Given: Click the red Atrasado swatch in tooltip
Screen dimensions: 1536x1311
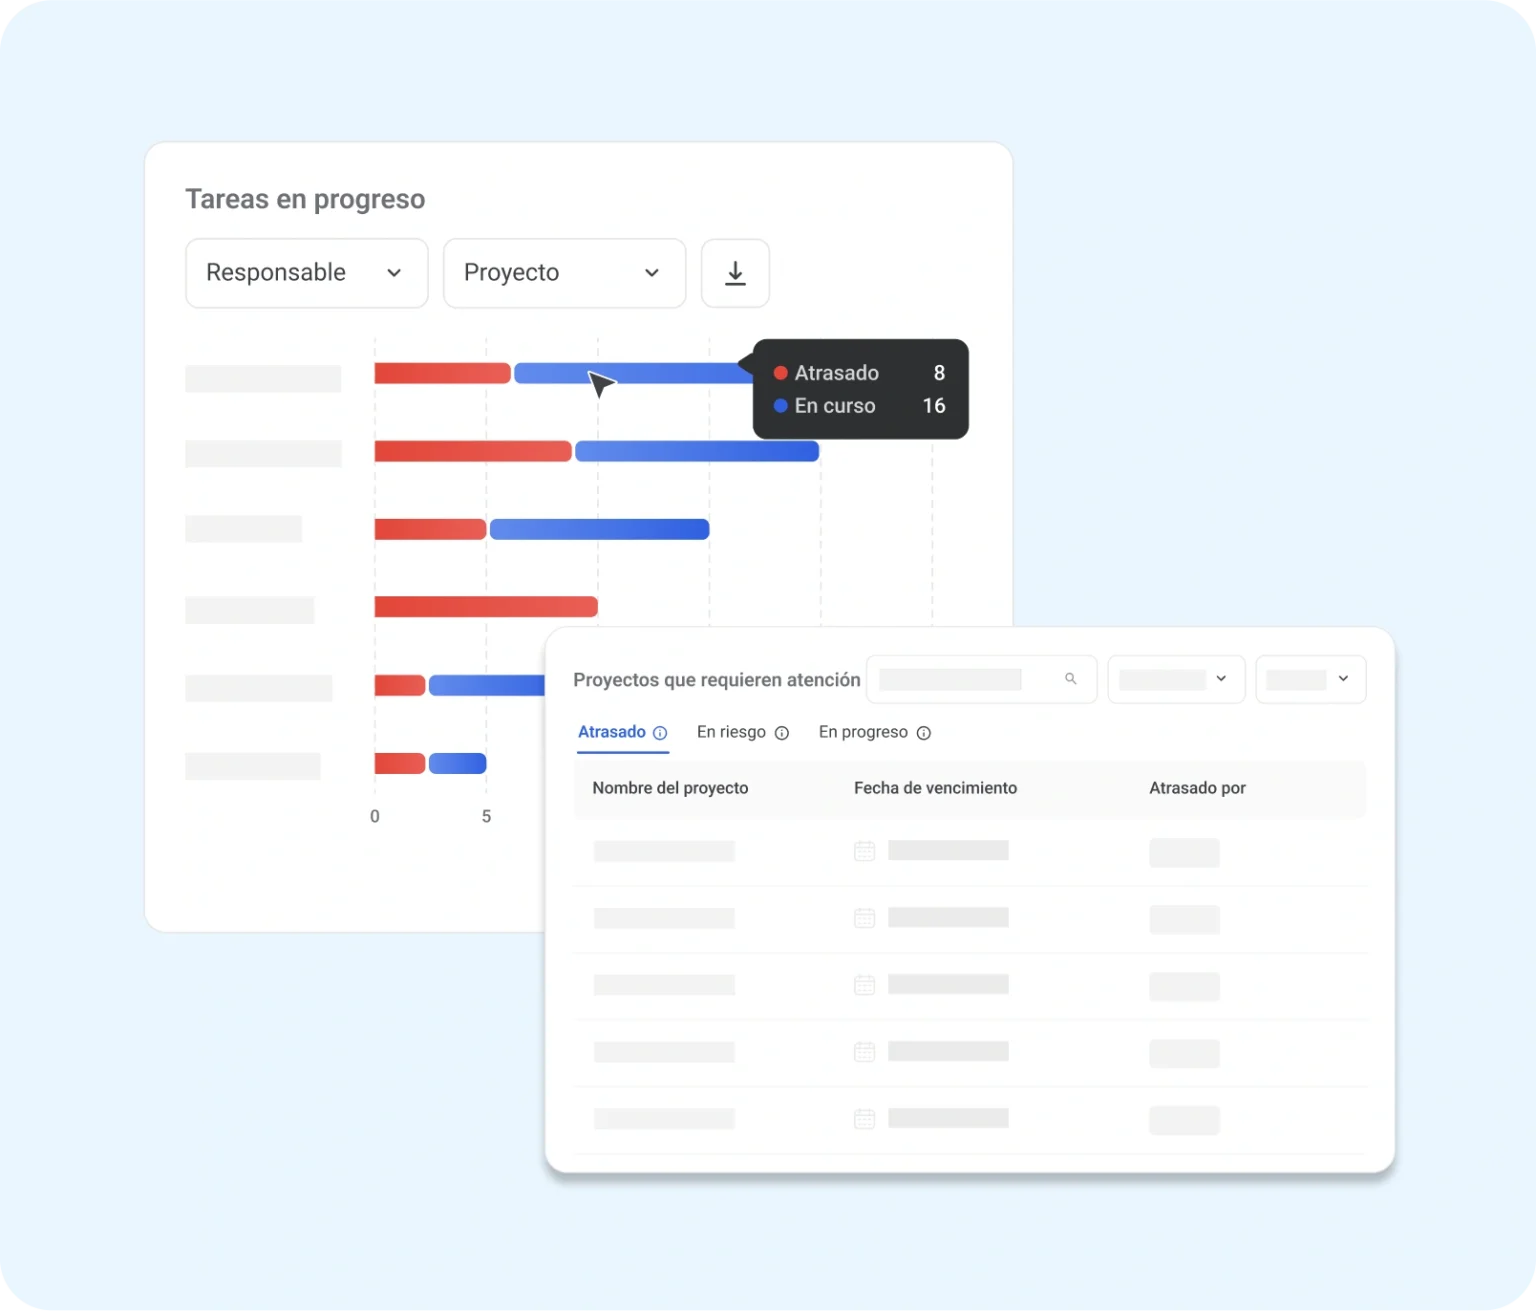Looking at the screenshot, I should click(x=781, y=373).
